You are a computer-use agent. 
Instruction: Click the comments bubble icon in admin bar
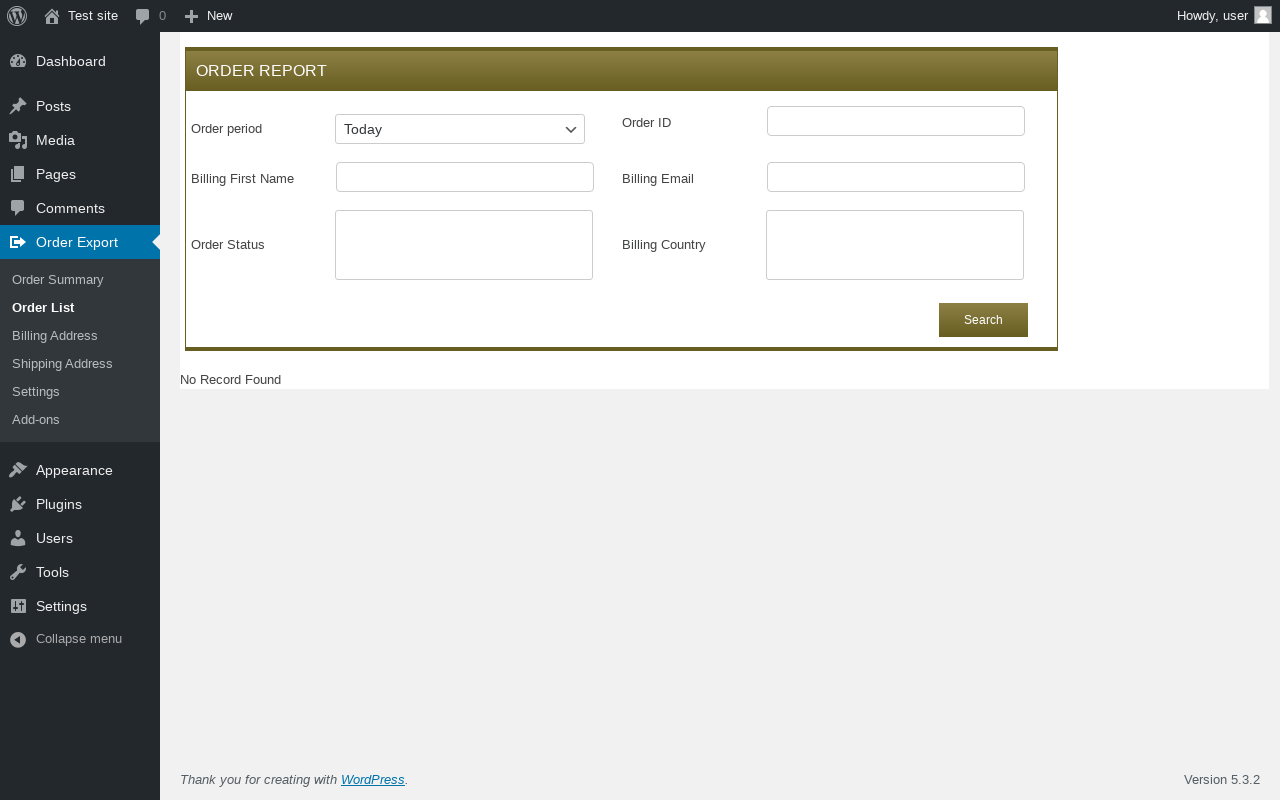143,16
